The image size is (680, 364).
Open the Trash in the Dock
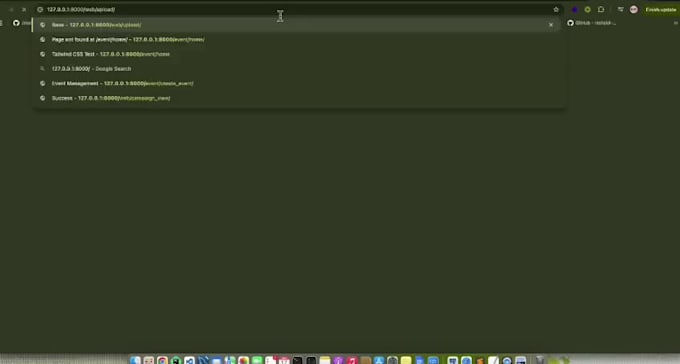pos(539,360)
